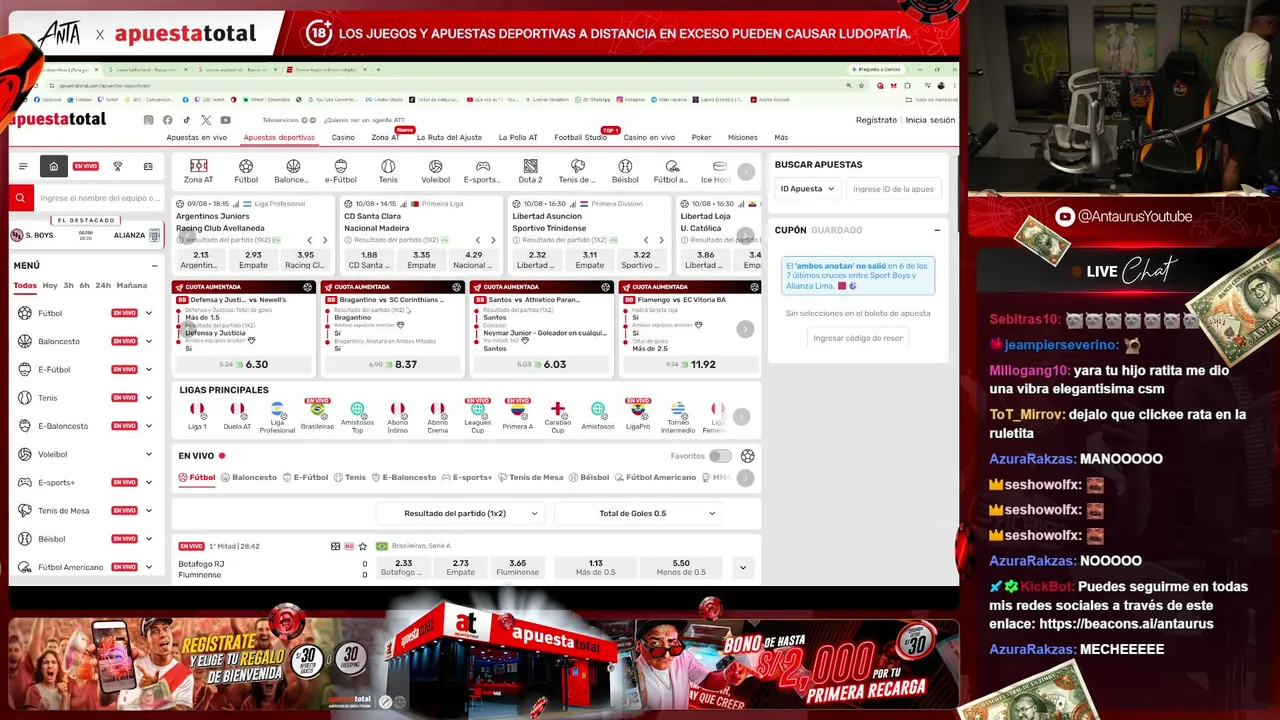The image size is (1280, 720).
Task: Select the Dota 2 icon in the carousel
Action: point(530,166)
